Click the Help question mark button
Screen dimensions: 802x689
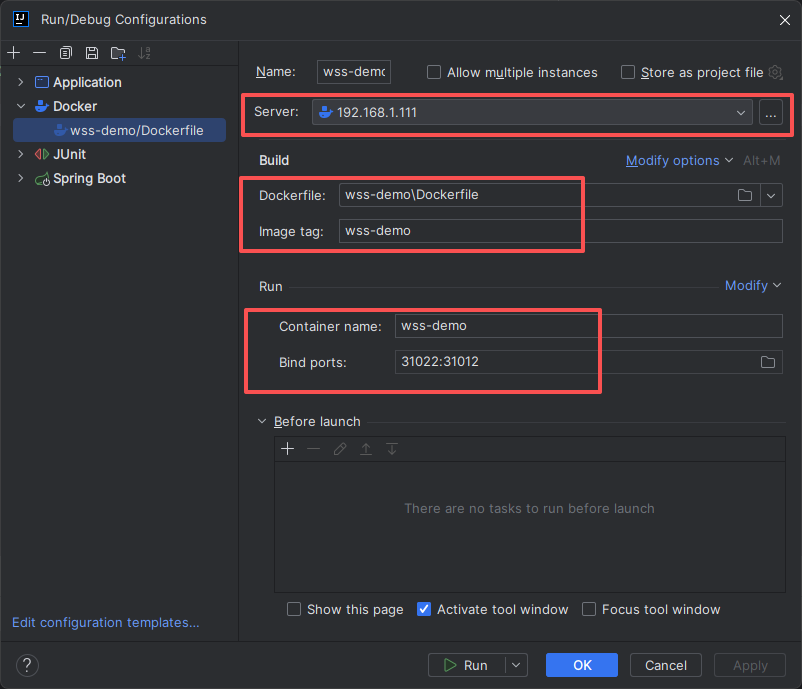pyautogui.click(x=27, y=665)
